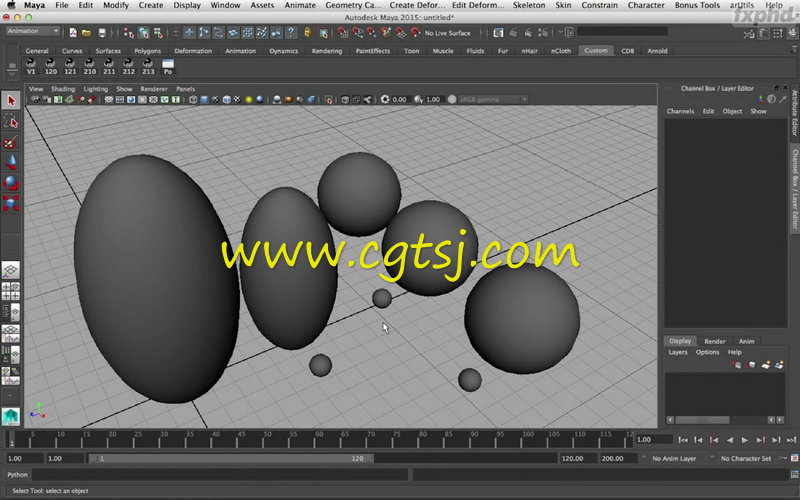This screenshot has width=800, height=500.
Task: Save the scene with the disk icon
Action: tap(102, 33)
